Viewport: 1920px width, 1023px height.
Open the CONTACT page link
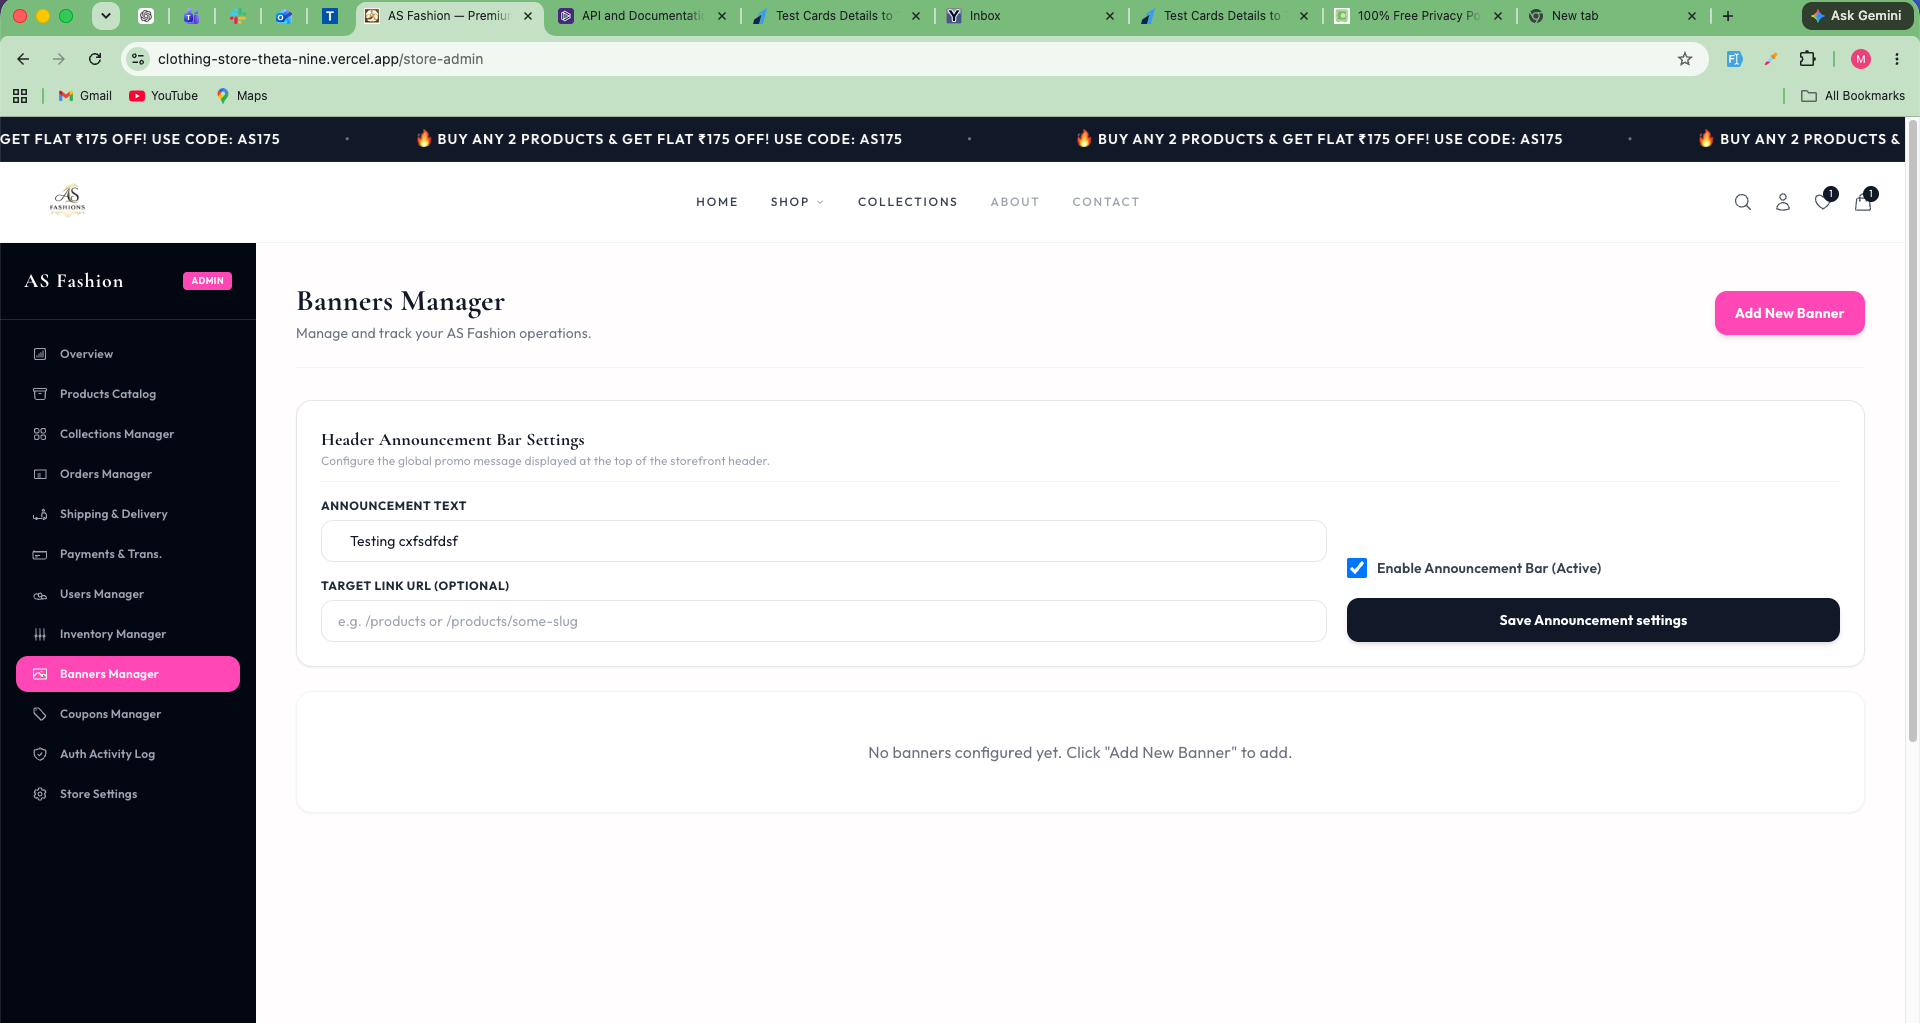(1106, 202)
